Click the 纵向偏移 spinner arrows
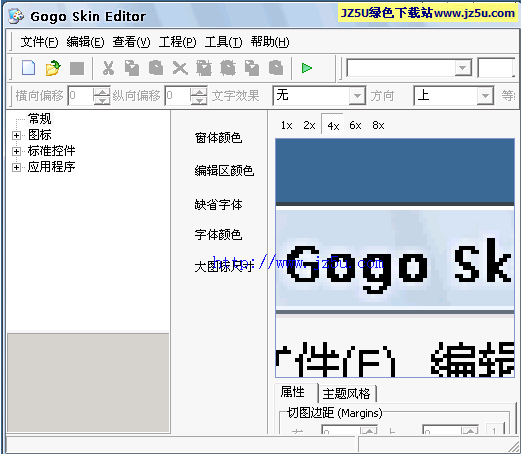 pos(199,96)
